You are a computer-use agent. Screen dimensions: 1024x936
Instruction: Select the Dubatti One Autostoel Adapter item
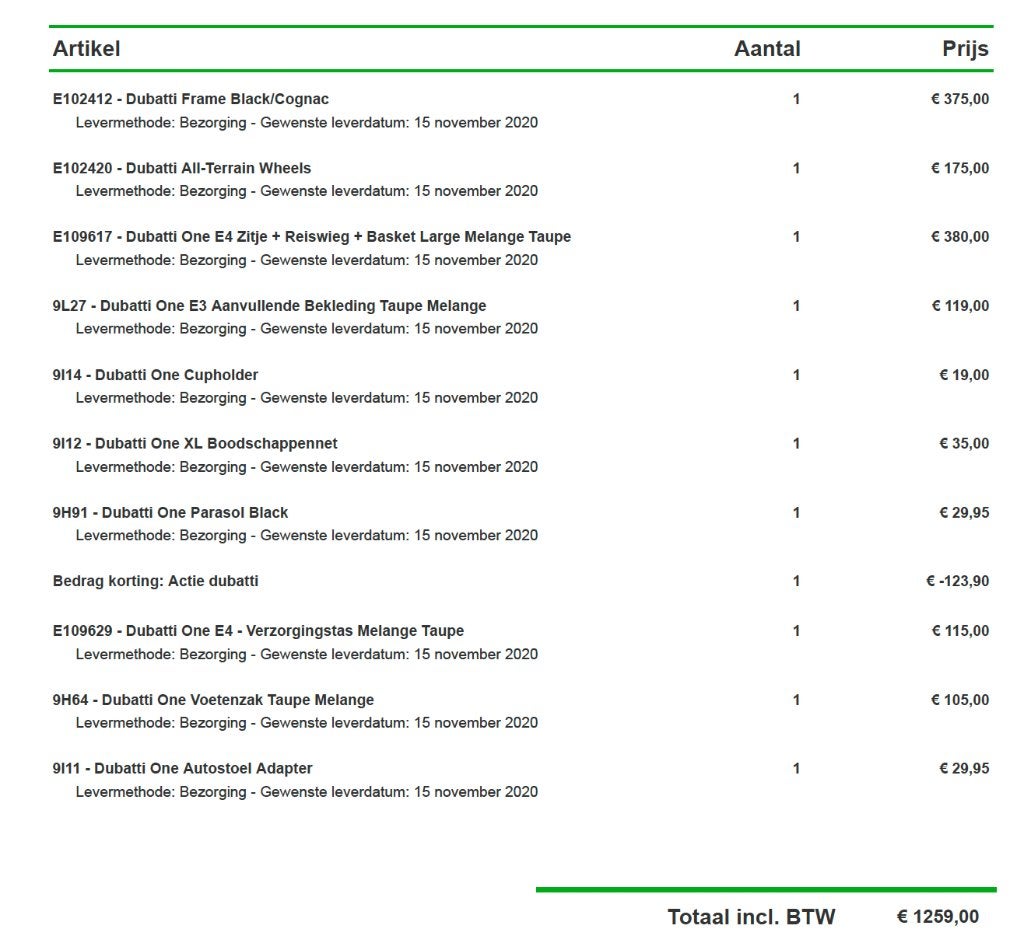click(x=182, y=769)
